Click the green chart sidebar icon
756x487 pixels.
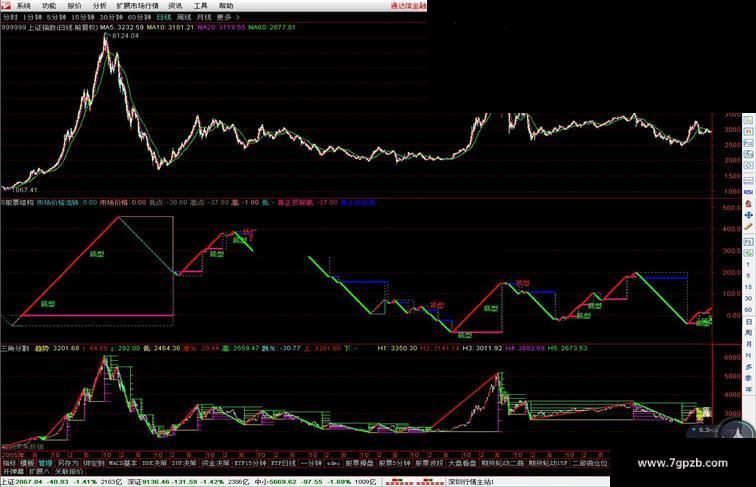click(x=749, y=253)
